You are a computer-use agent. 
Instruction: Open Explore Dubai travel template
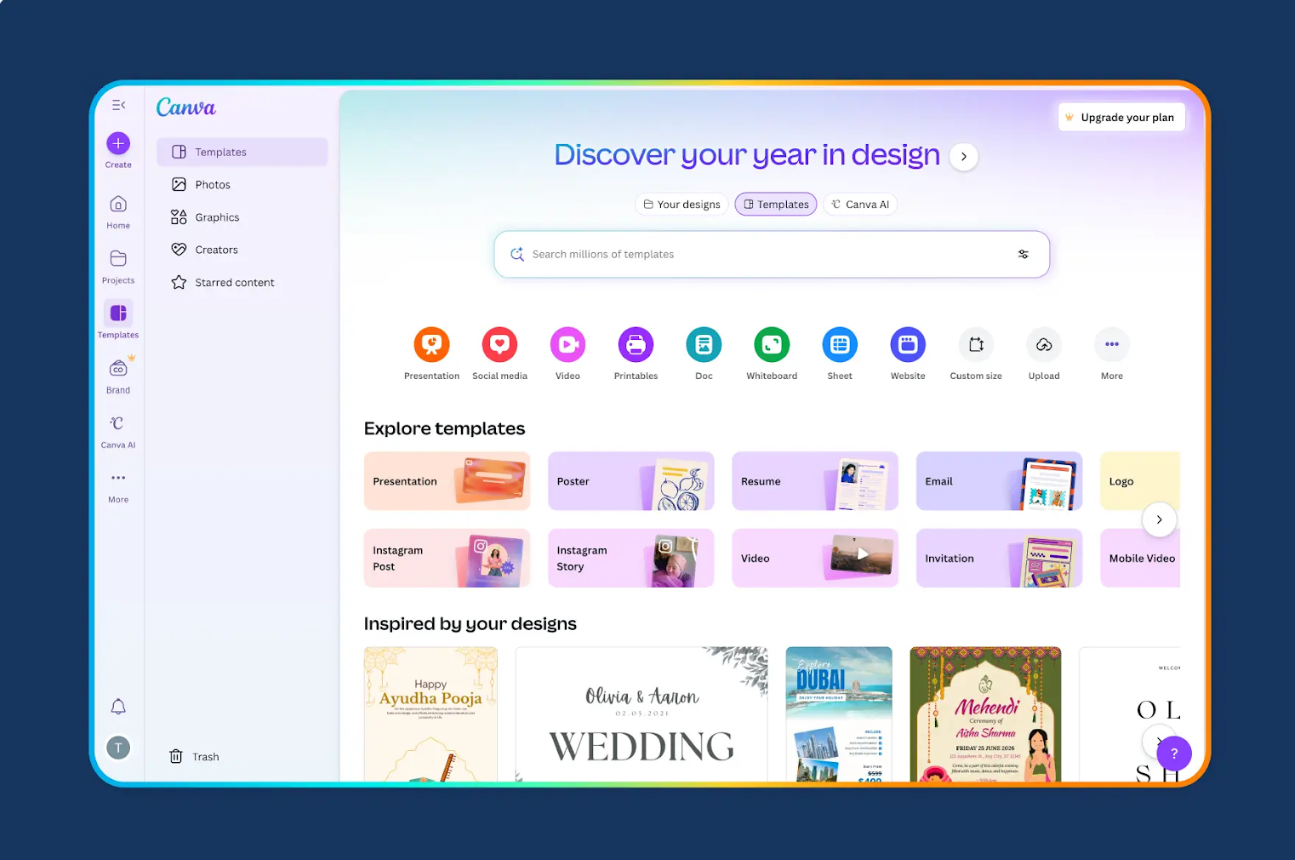coord(839,714)
